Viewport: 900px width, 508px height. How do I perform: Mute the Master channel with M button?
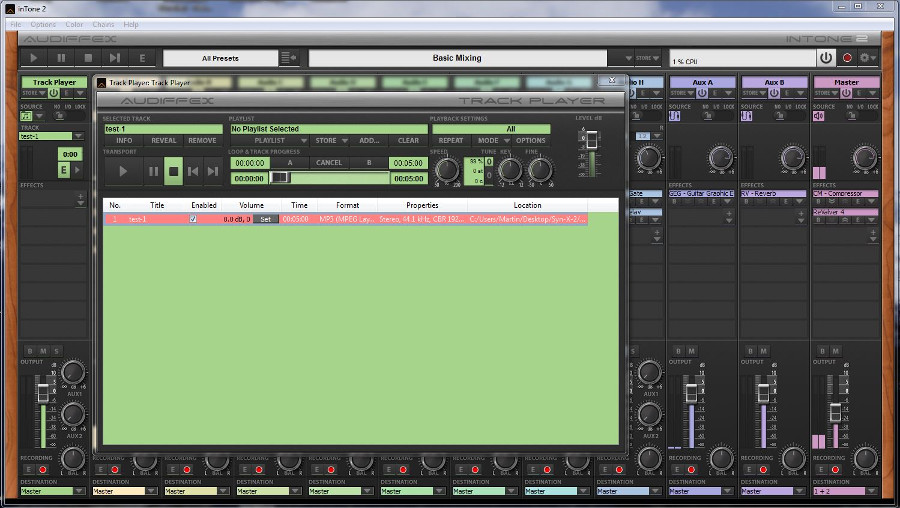point(835,351)
